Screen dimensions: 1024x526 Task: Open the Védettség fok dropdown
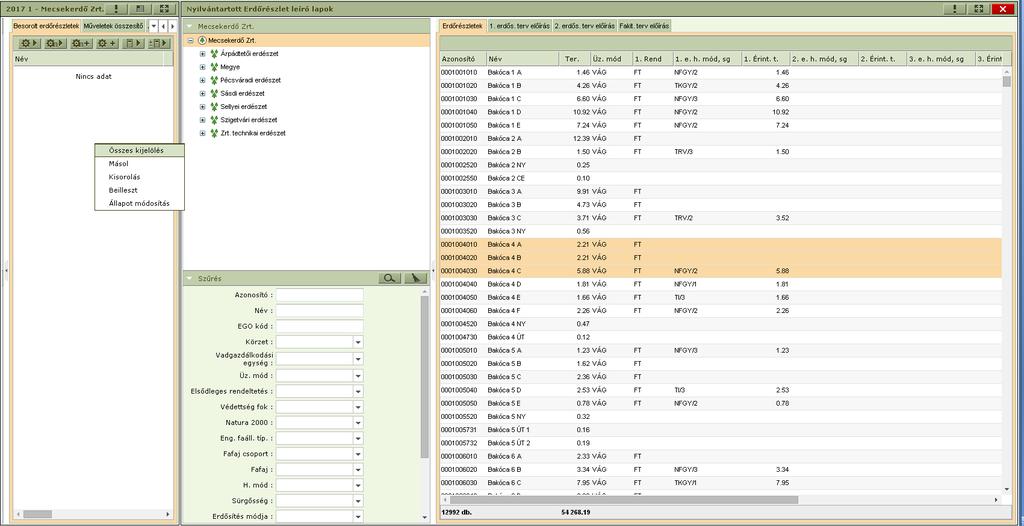(358, 407)
